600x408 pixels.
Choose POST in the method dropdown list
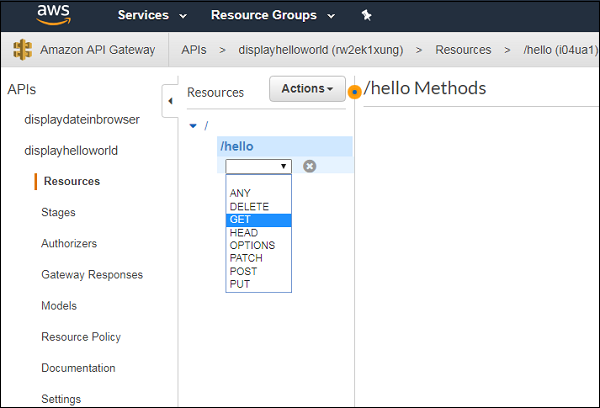click(x=243, y=271)
